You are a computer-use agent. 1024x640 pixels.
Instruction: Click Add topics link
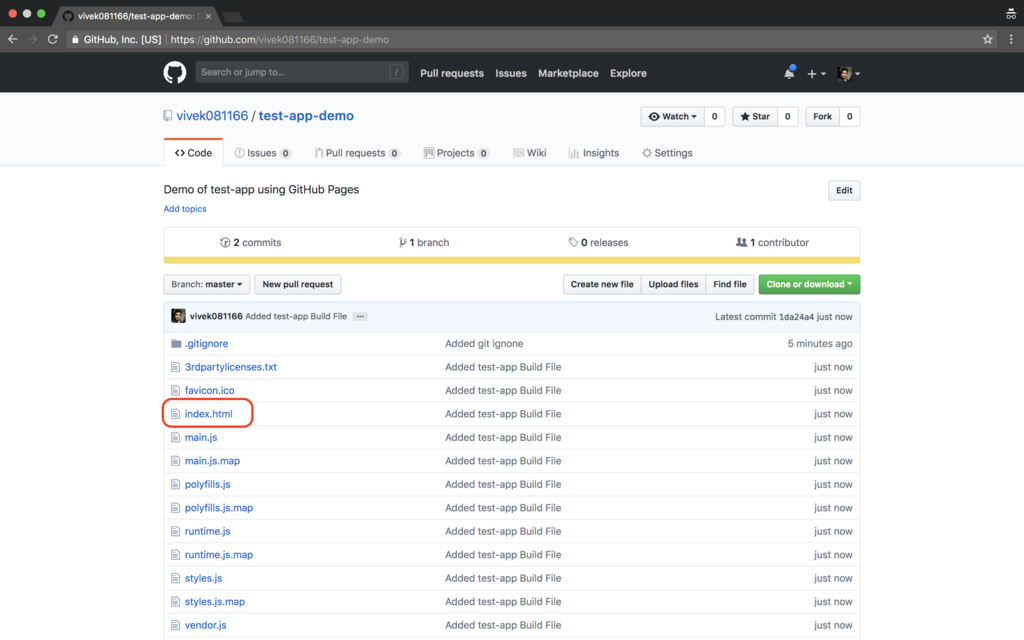pos(185,209)
